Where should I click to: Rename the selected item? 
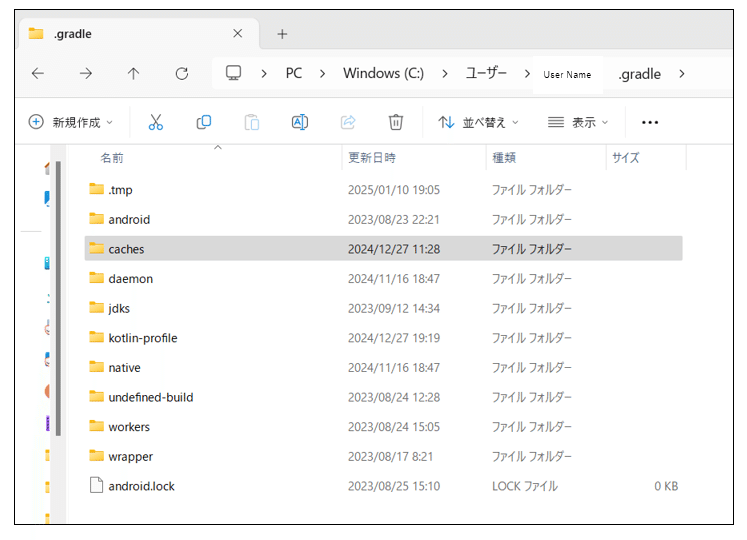point(300,122)
